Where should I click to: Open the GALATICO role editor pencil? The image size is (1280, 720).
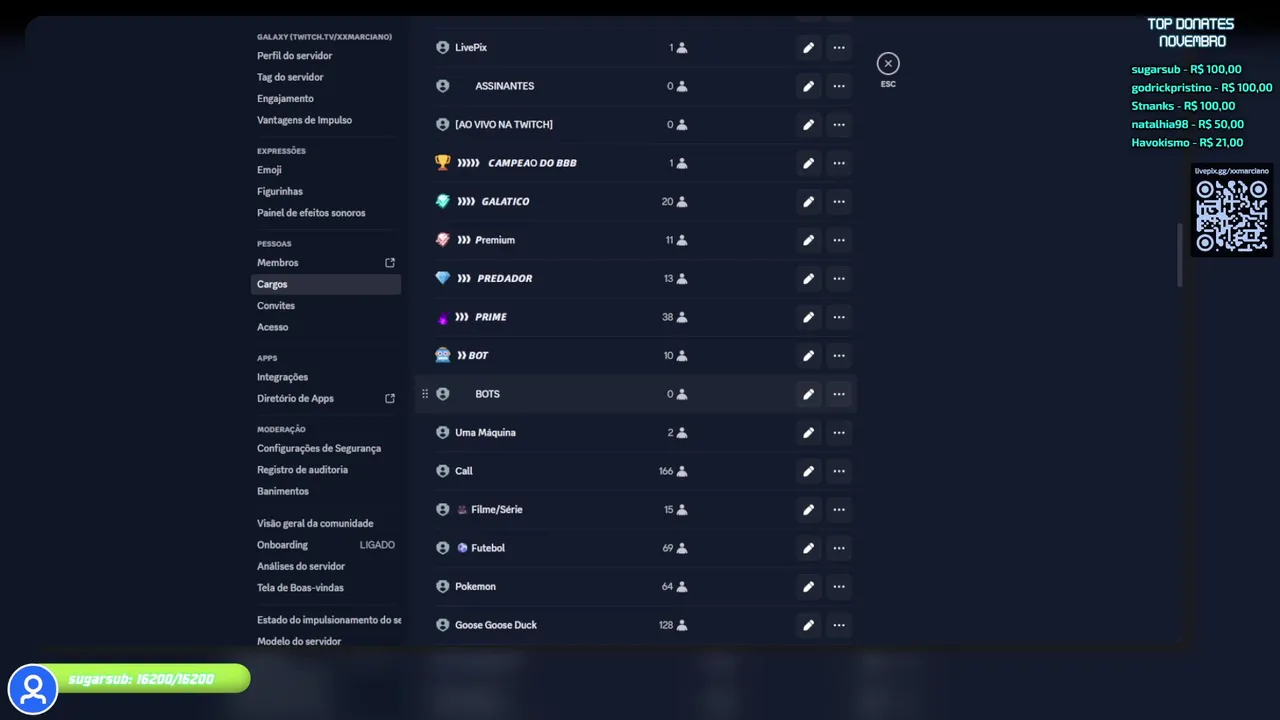[x=808, y=202]
